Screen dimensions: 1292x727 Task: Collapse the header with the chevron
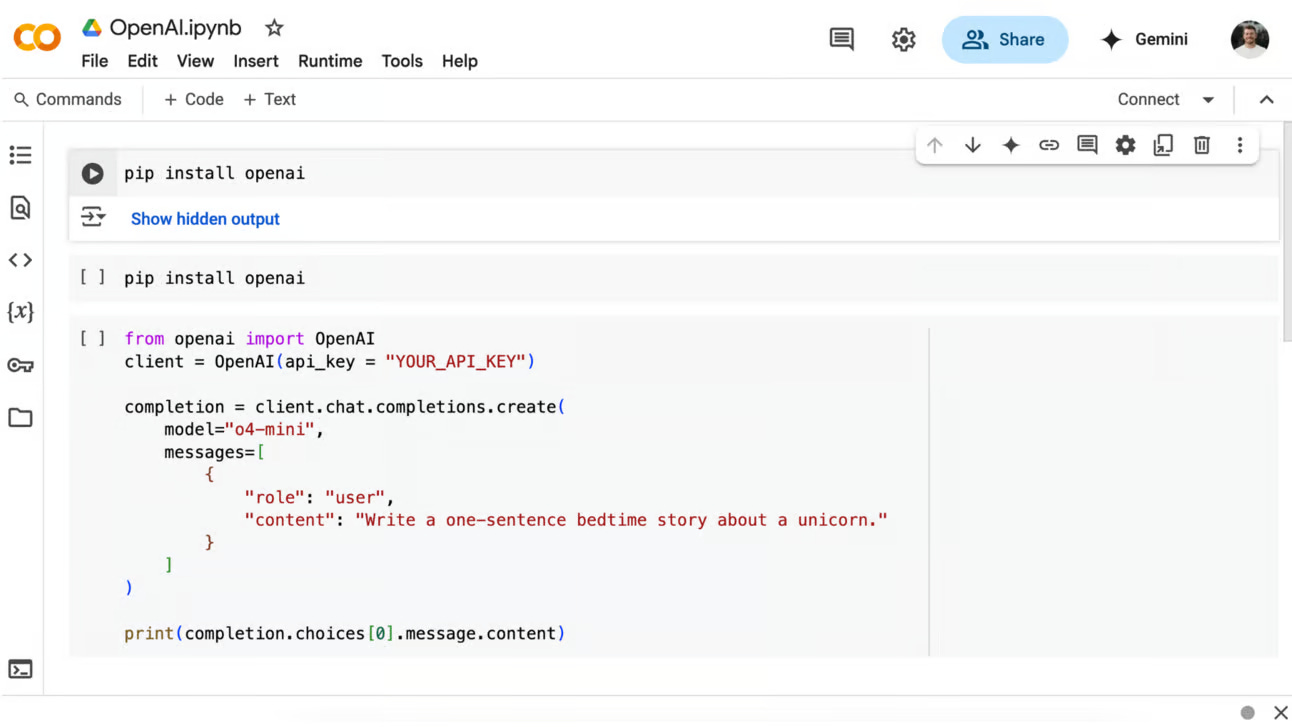pos(1266,100)
